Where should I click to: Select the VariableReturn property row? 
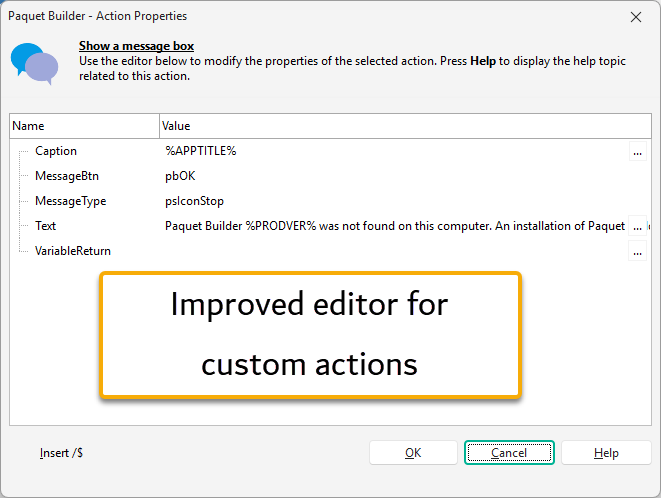[x=330, y=251]
